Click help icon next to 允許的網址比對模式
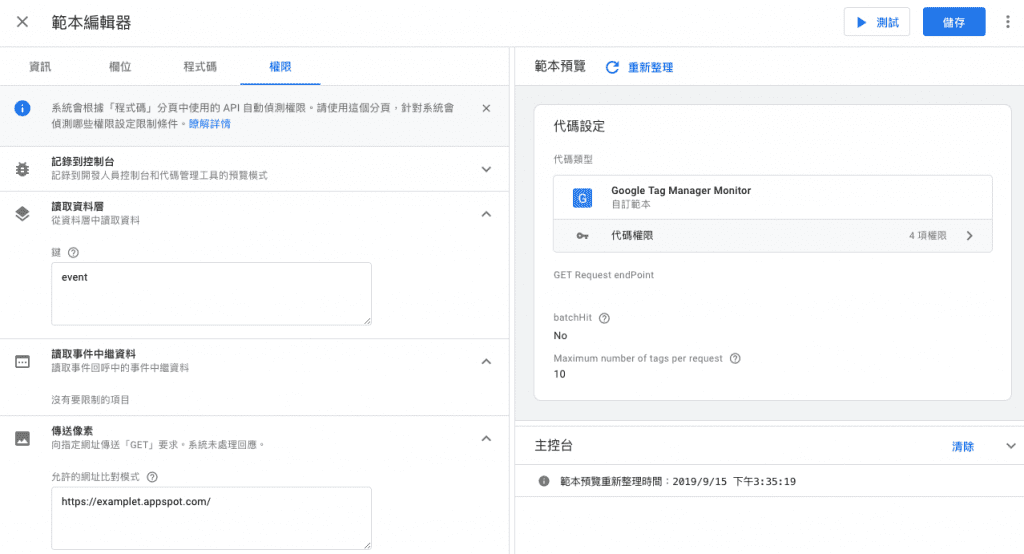The height and width of the screenshot is (554, 1024). [152, 477]
